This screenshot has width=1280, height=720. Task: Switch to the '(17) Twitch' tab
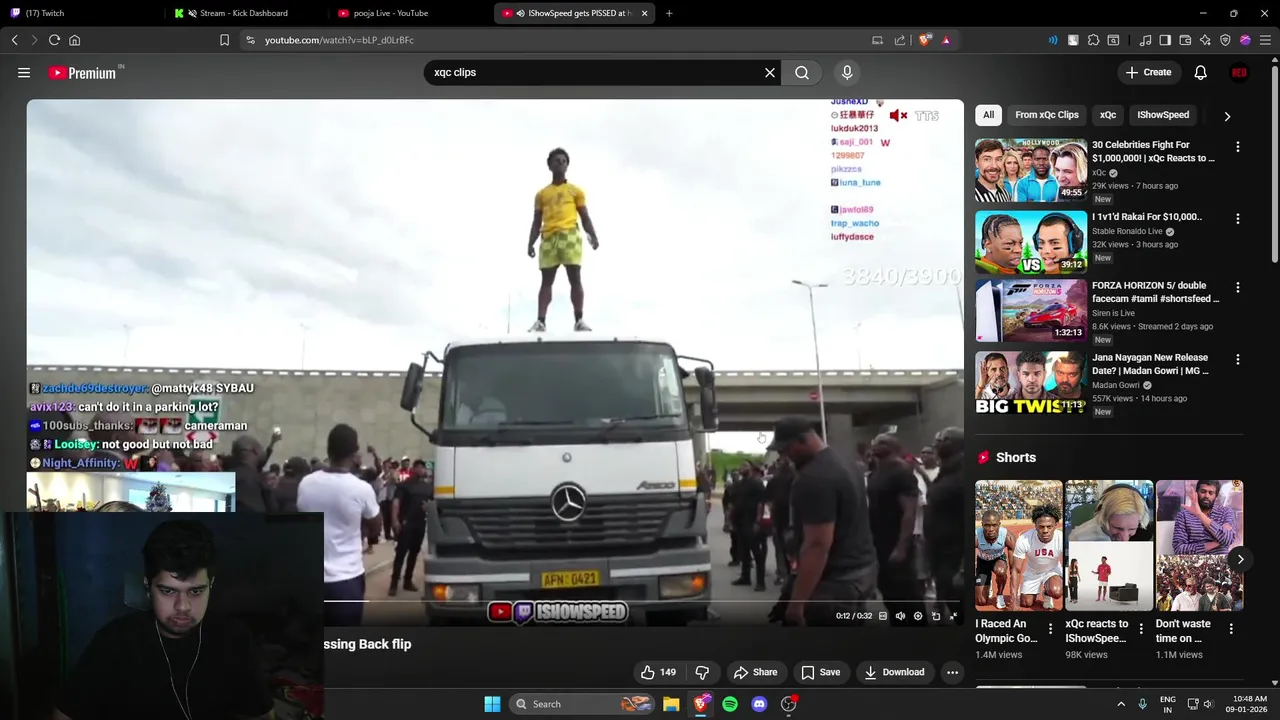83,13
